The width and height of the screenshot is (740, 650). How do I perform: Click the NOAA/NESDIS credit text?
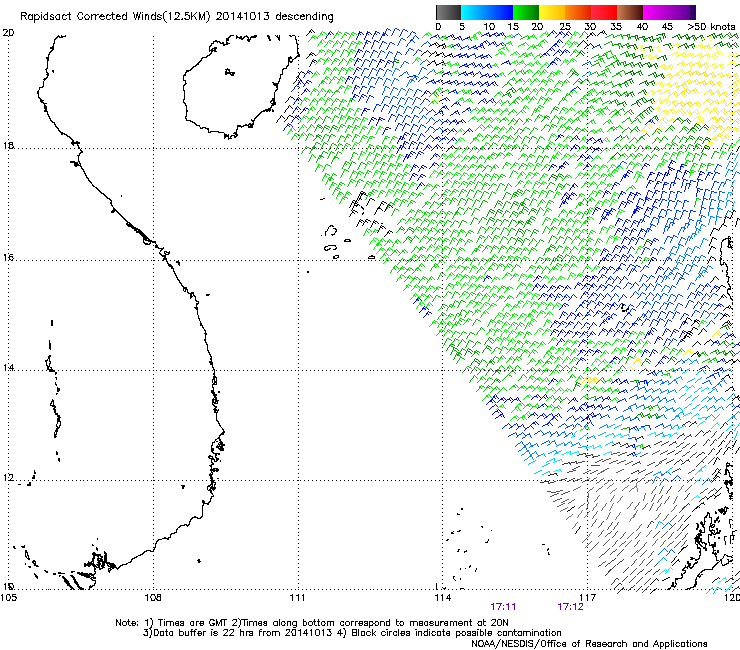589,643
